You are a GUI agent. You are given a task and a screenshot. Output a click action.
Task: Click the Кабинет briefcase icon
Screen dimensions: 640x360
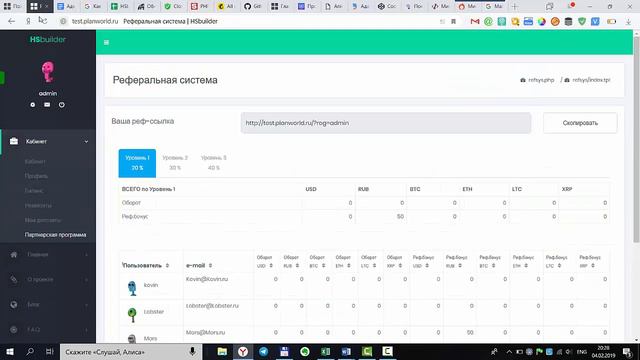pyautogui.click(x=14, y=141)
